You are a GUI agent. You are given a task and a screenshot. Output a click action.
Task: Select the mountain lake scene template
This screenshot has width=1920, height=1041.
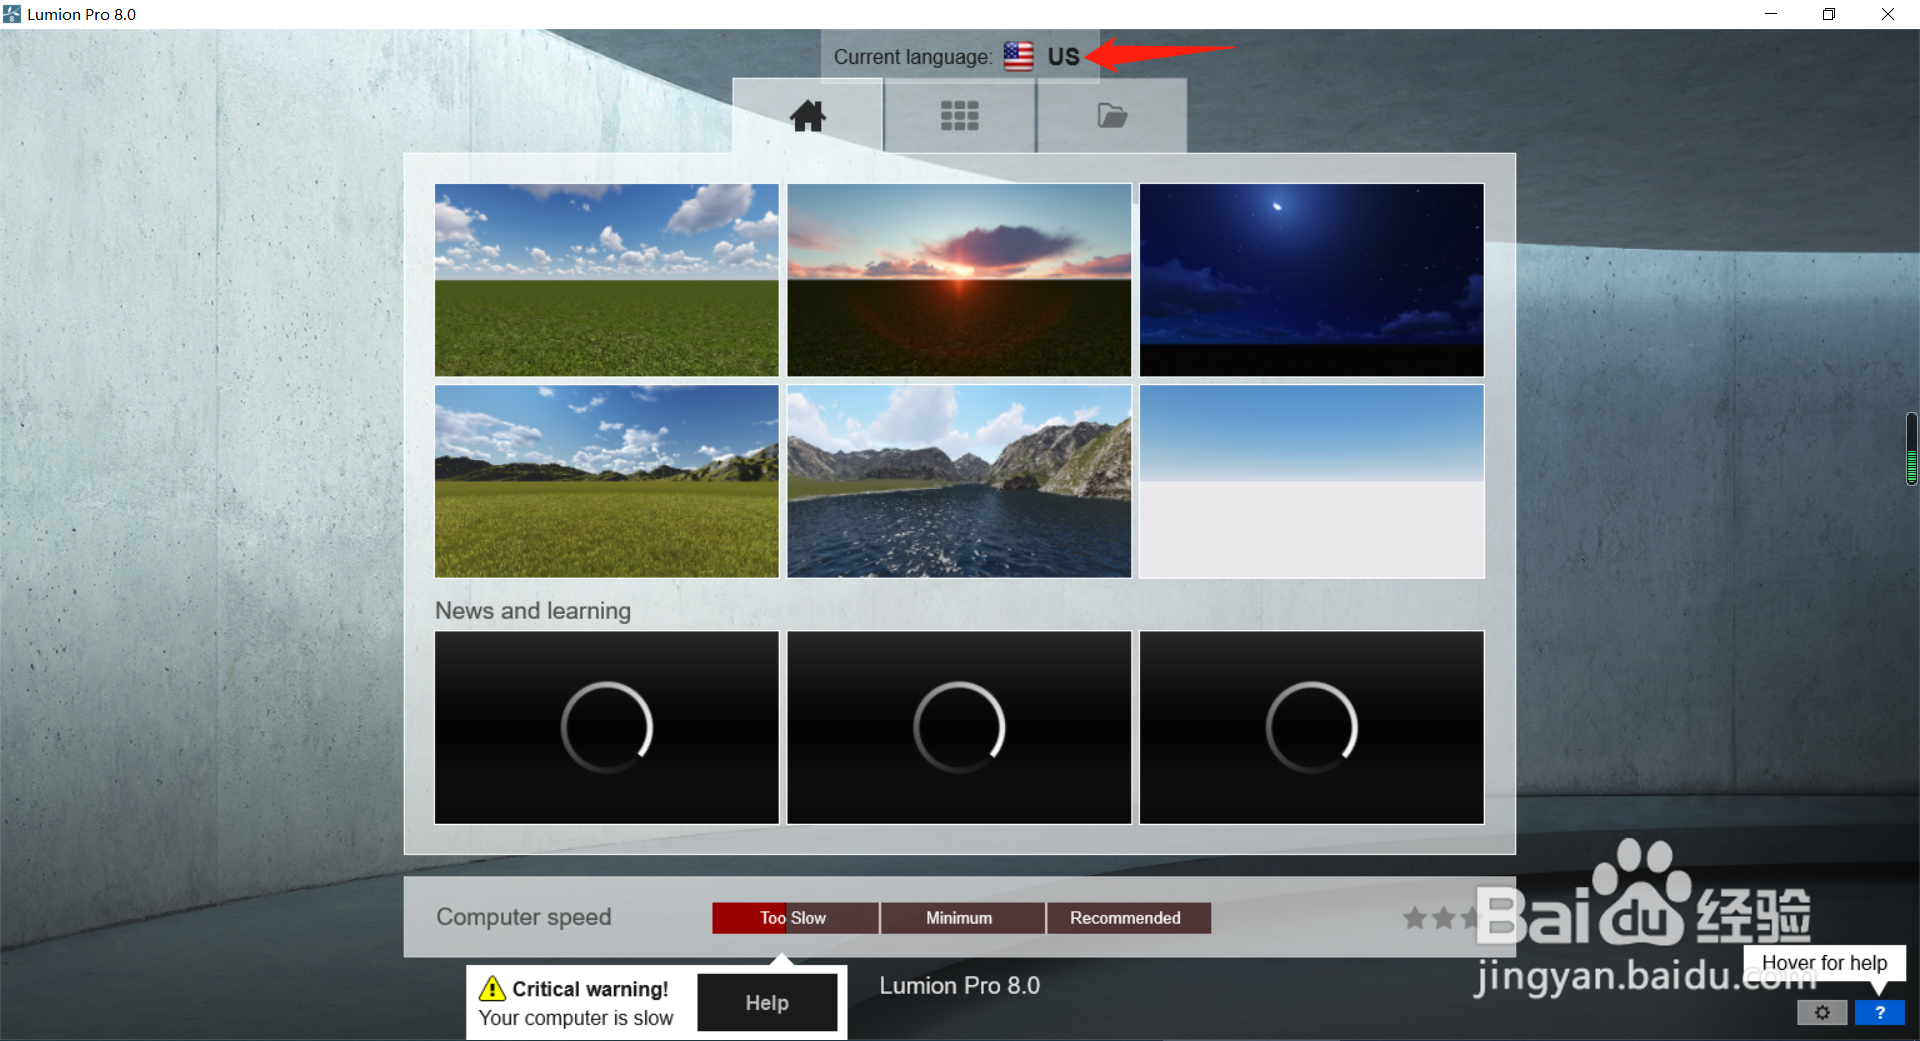coord(959,481)
